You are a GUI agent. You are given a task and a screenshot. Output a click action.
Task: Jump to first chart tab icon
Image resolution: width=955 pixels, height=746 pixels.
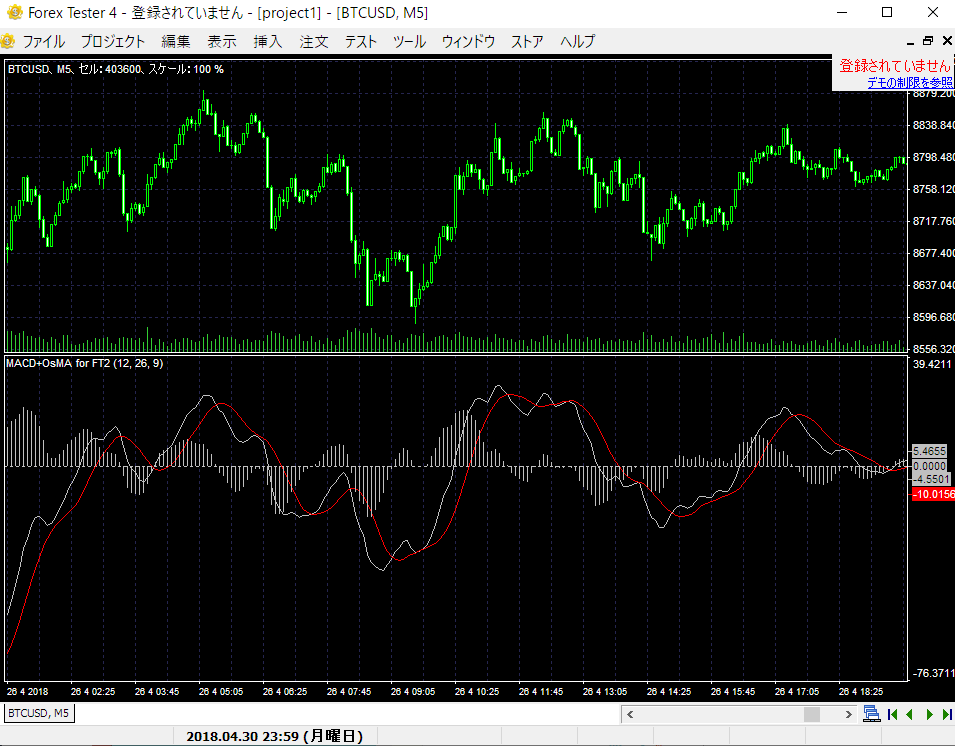pos(892,714)
